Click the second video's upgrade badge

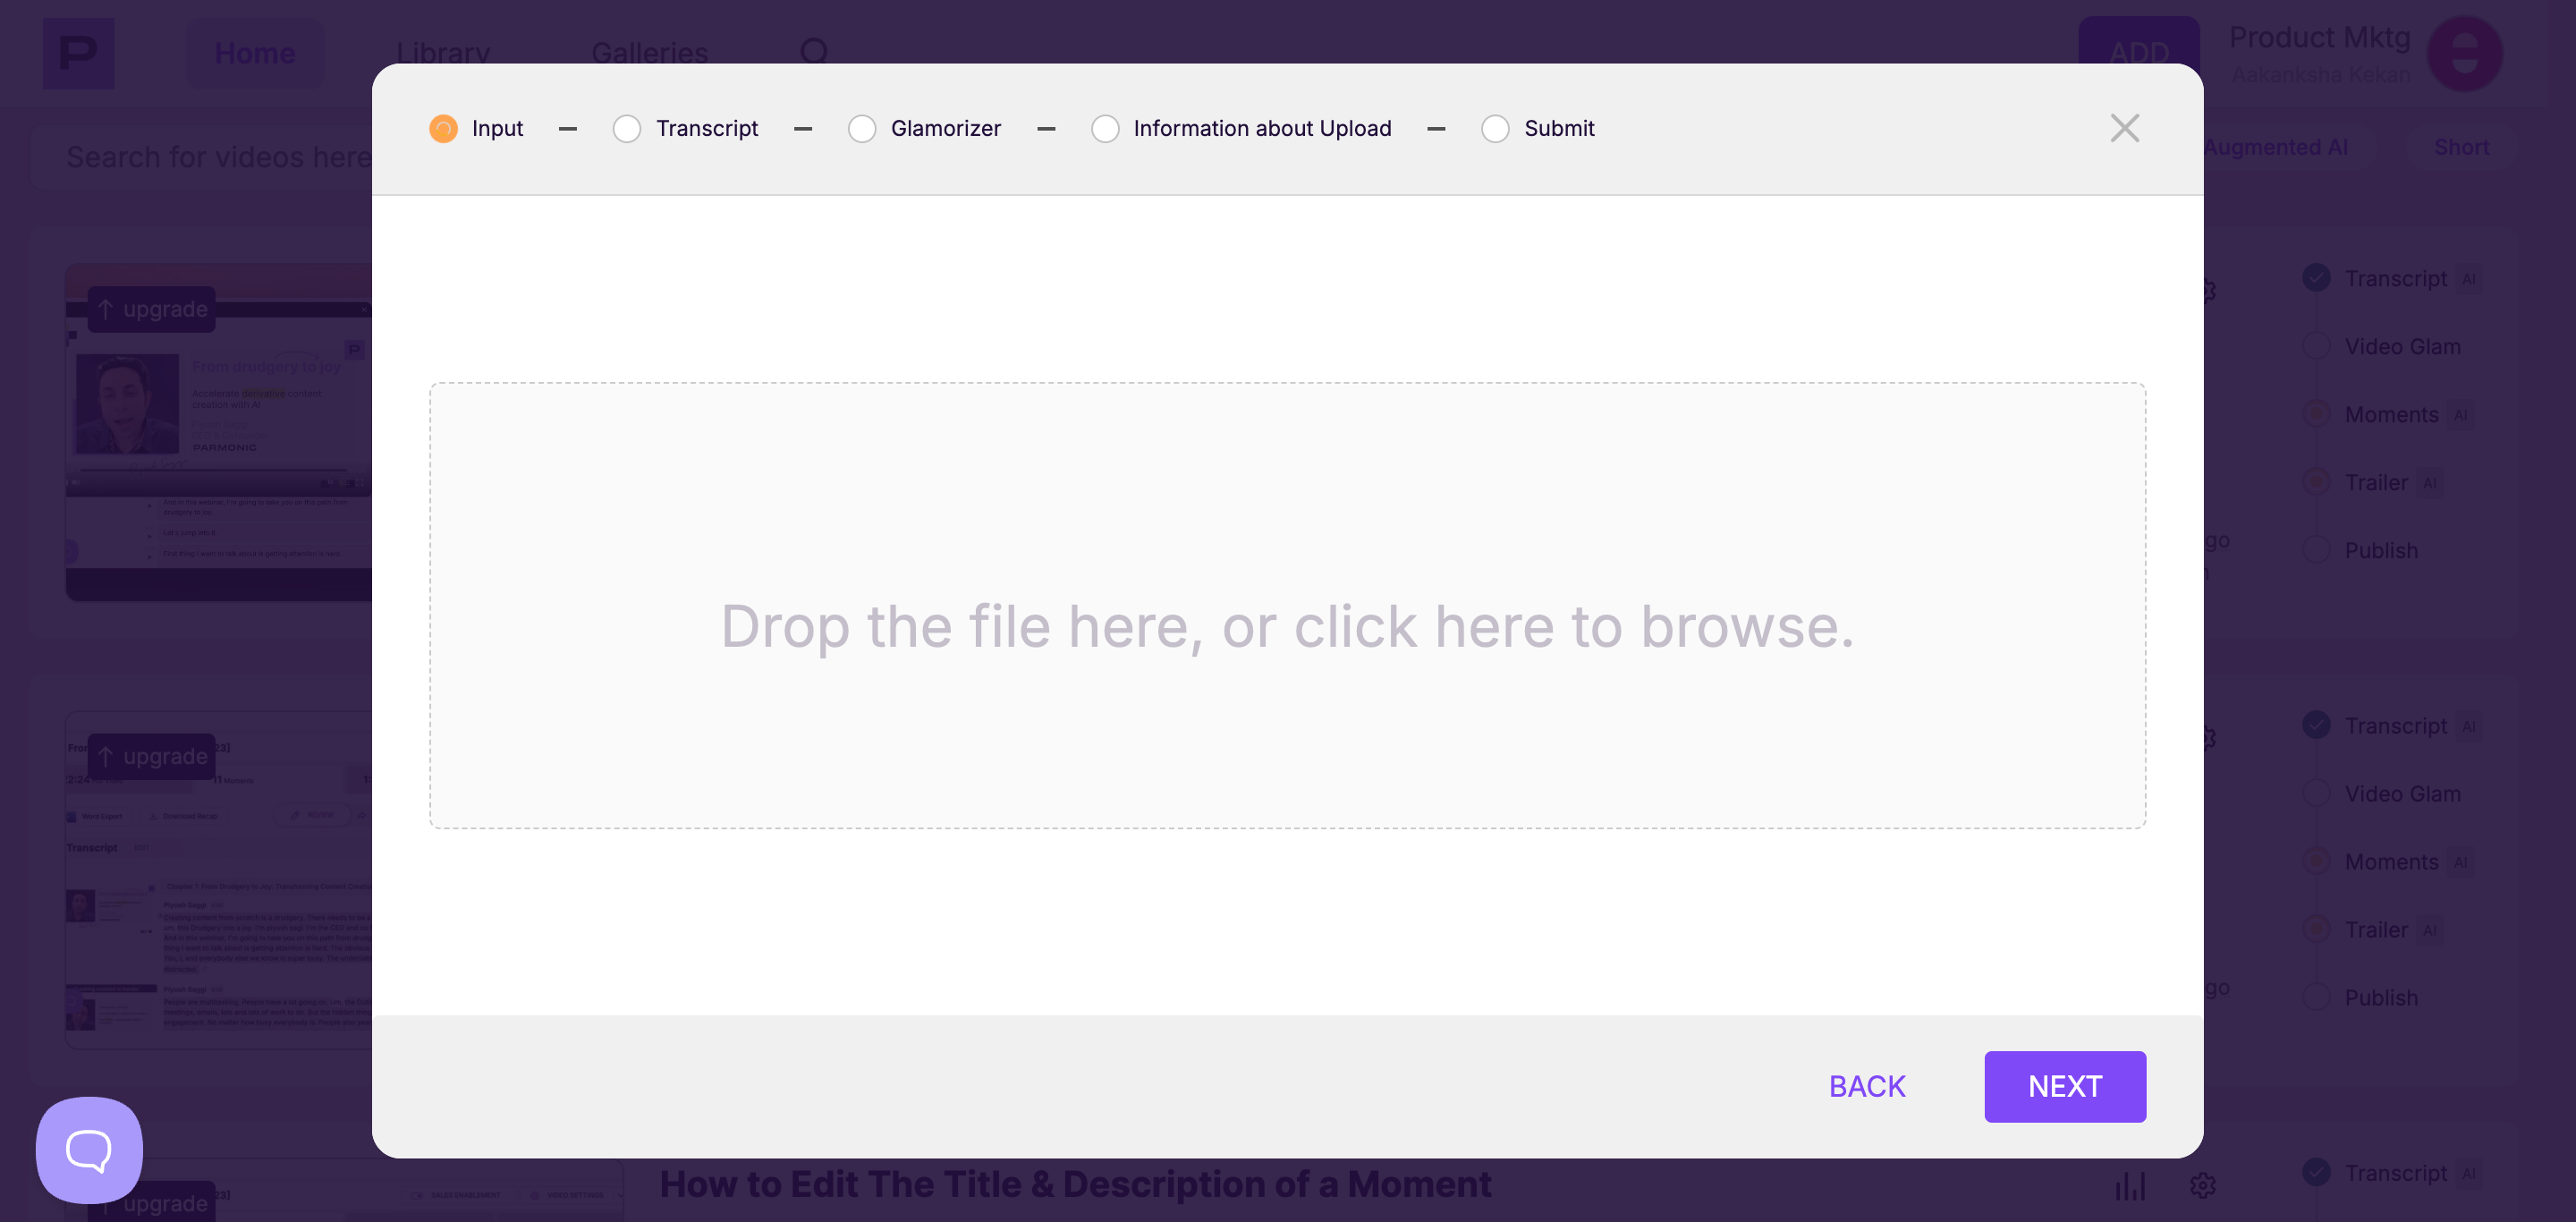point(152,756)
